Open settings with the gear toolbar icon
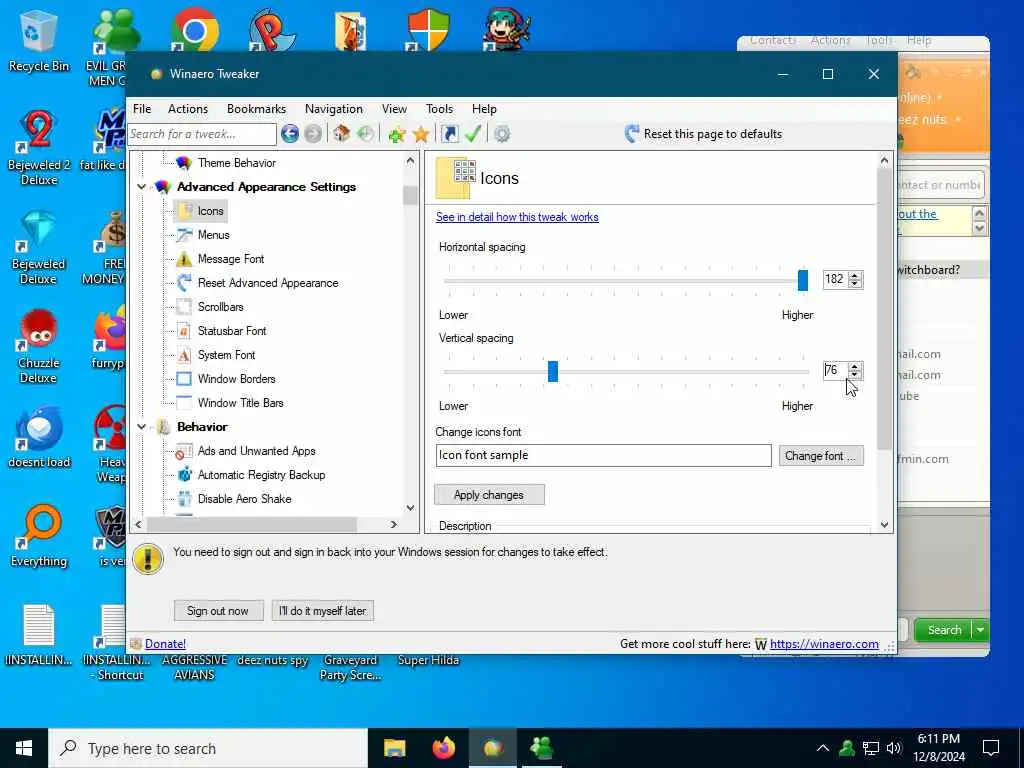The image size is (1024, 768). click(x=502, y=134)
